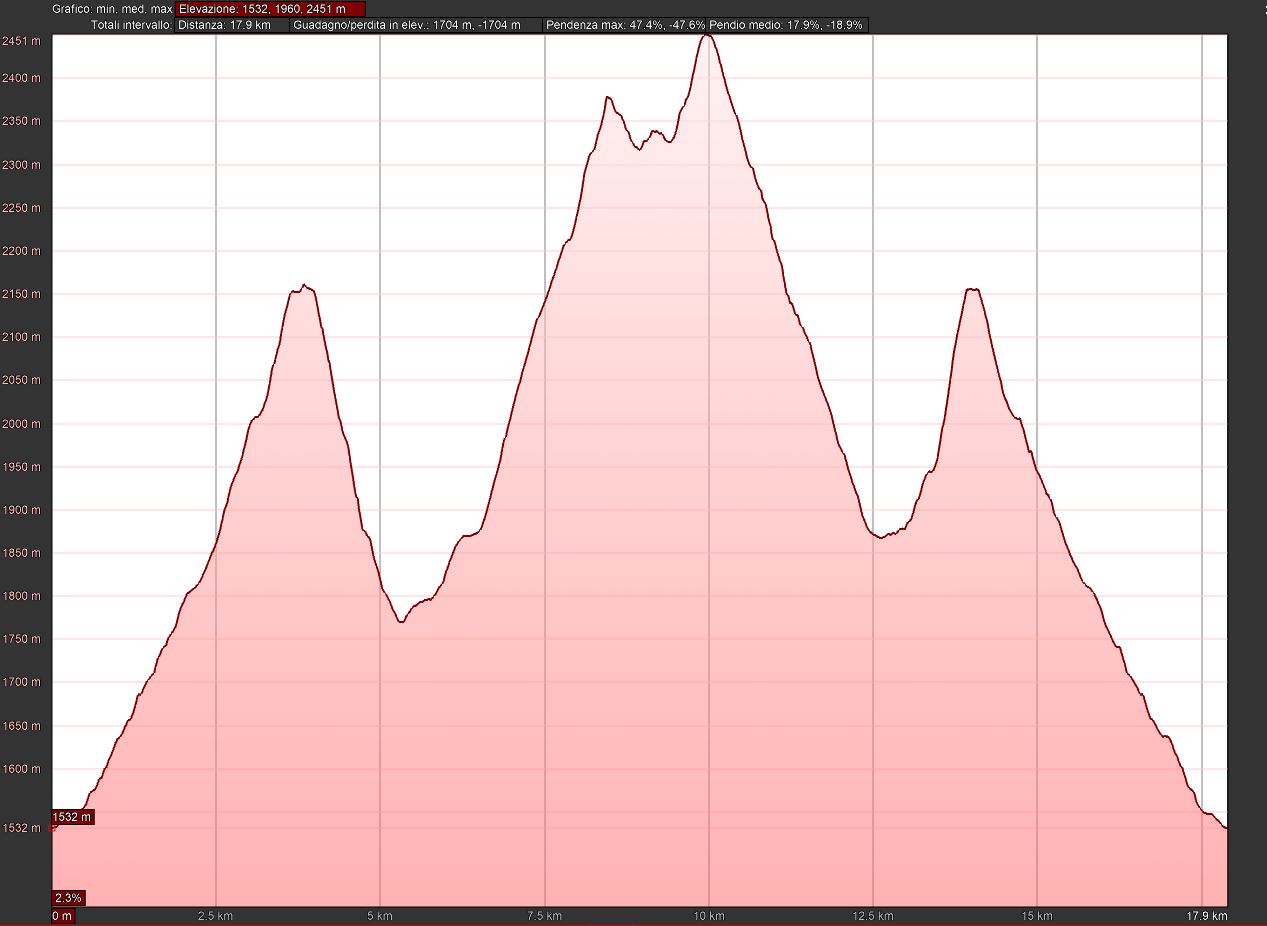
Task: Click the Totali intervallo label
Action: point(131,25)
